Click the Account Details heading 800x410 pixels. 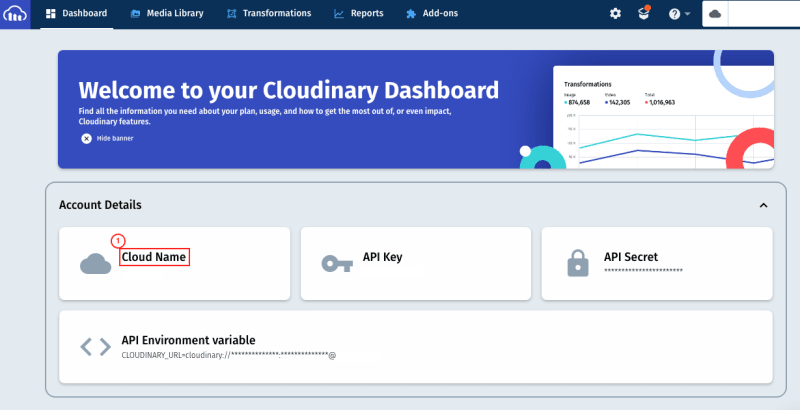100,205
